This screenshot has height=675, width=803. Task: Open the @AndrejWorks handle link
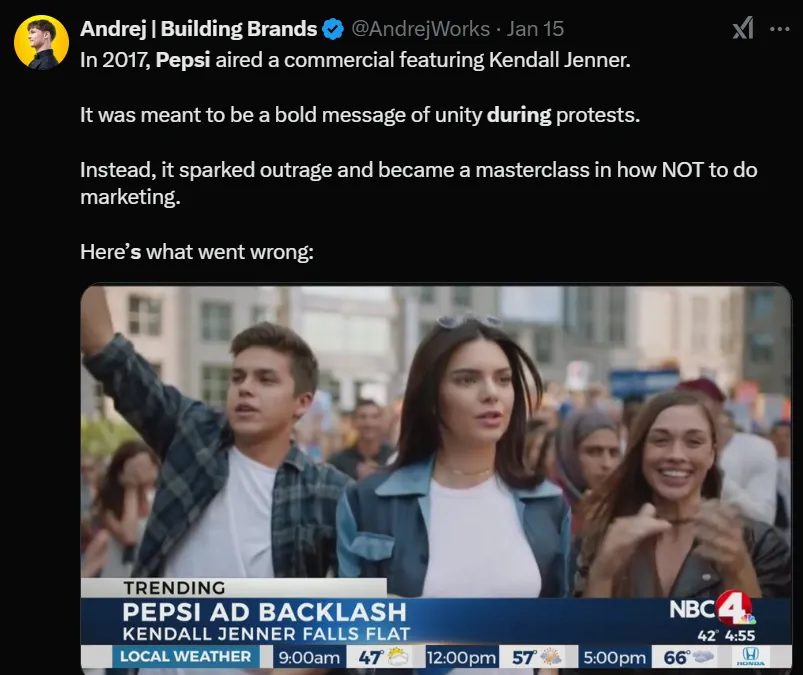coord(421,29)
